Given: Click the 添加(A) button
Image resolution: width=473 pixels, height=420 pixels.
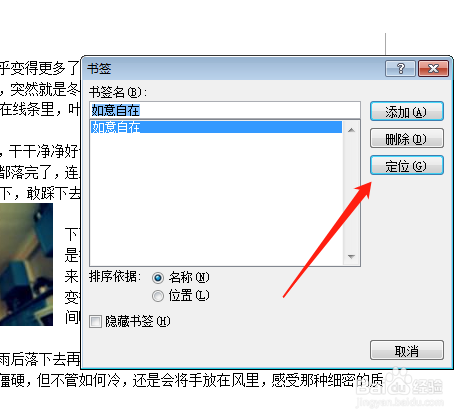Looking at the screenshot, I should click(x=407, y=112).
